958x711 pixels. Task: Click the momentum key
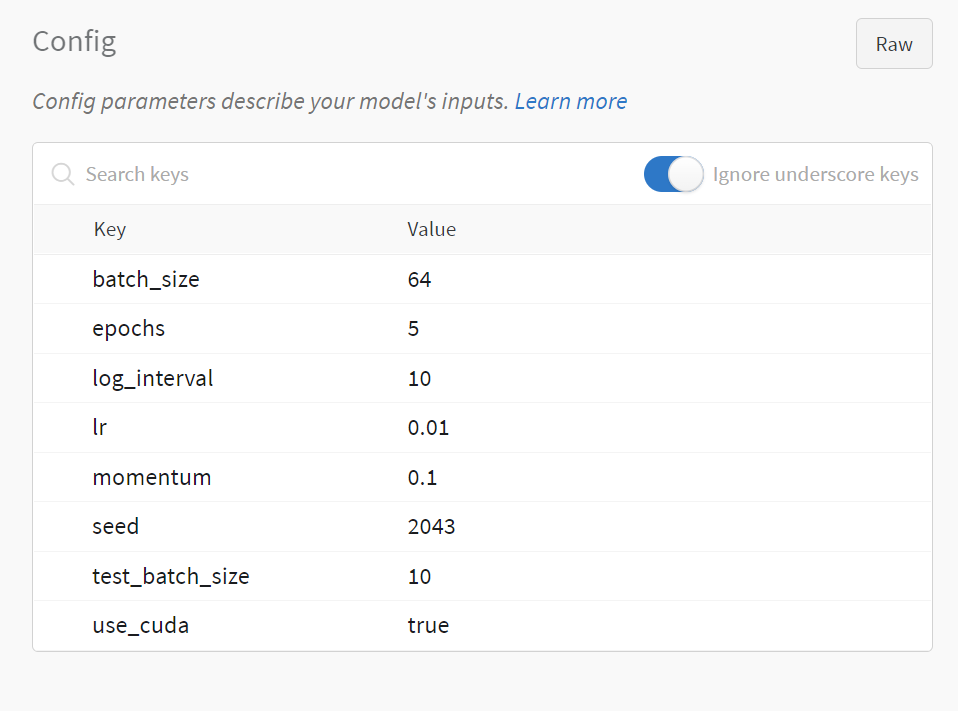pos(152,478)
